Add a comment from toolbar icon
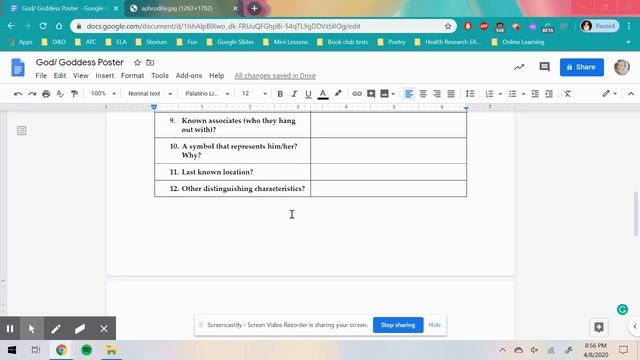The width and height of the screenshot is (640, 360). (371, 93)
